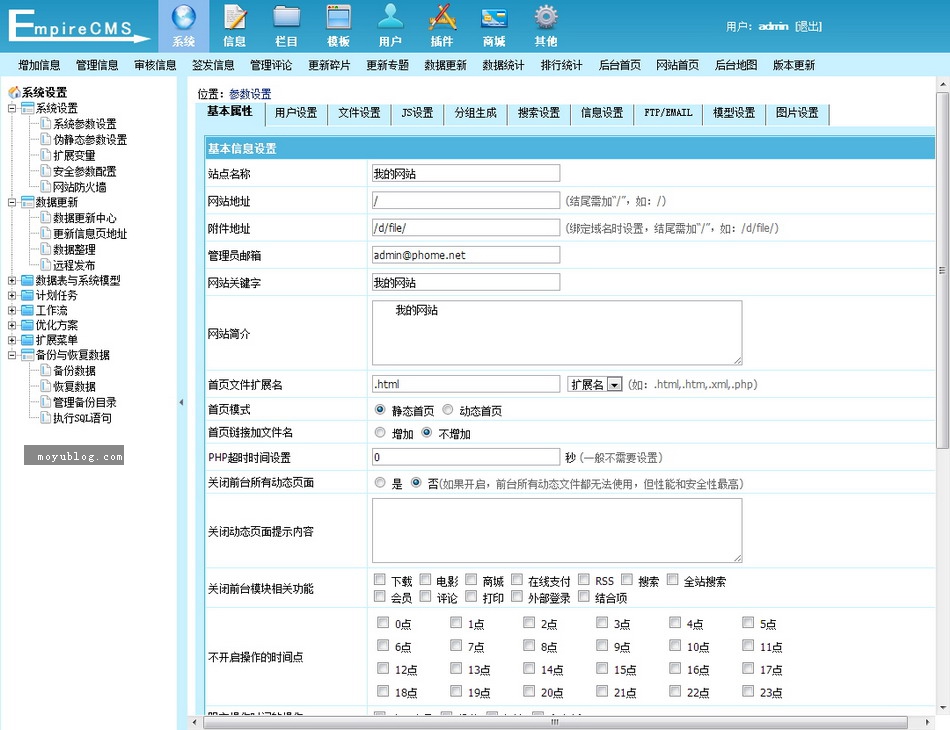Switch to the 文件设置 tab
The width and height of the screenshot is (950, 730).
(x=359, y=113)
